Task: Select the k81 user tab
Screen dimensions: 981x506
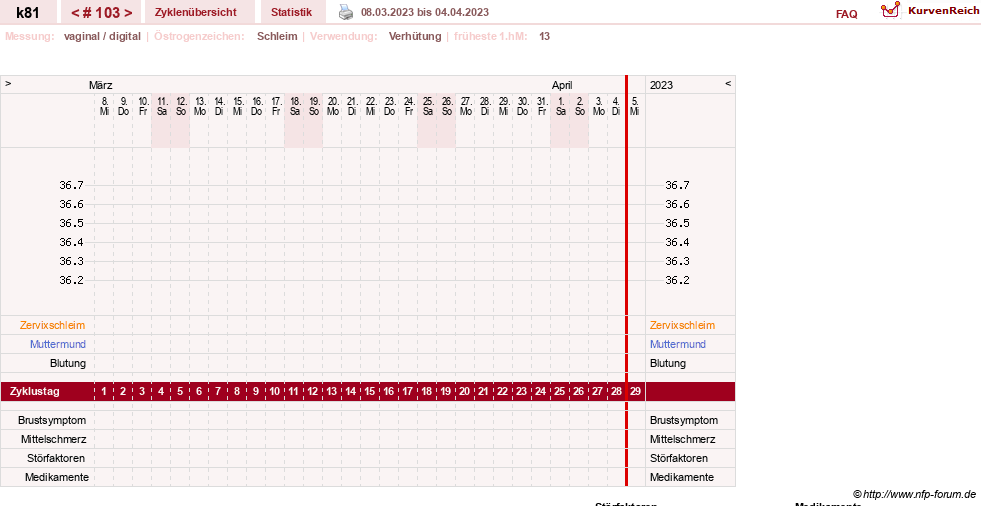Action: pyautogui.click(x=28, y=12)
